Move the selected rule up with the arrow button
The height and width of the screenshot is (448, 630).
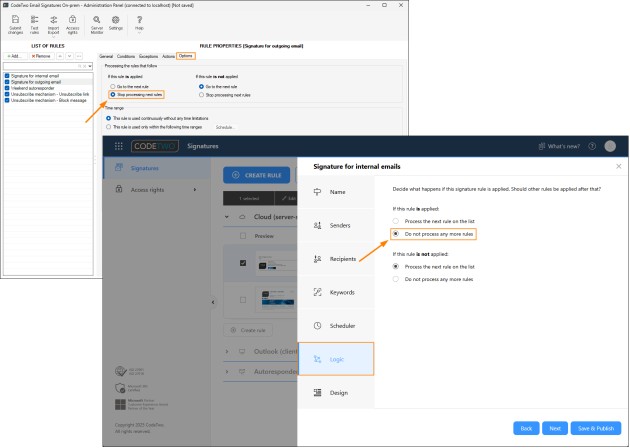point(60,56)
